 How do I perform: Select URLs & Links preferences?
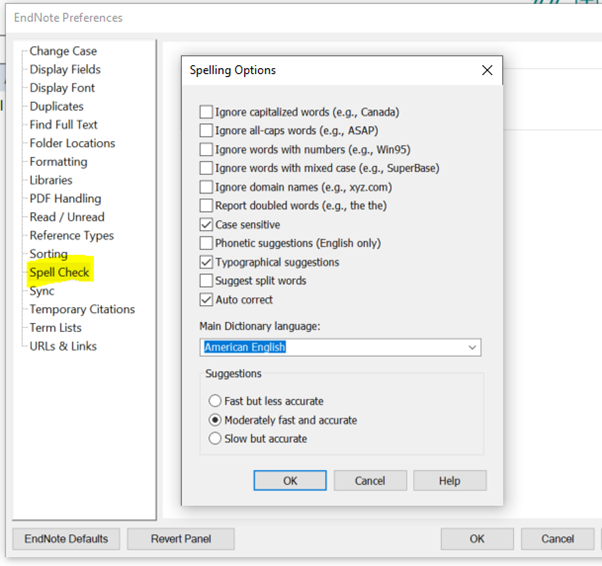(63, 346)
